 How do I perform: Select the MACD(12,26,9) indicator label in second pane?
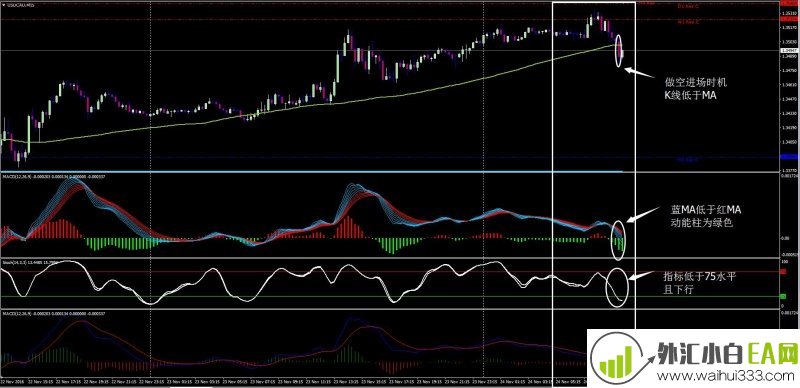coord(16,177)
